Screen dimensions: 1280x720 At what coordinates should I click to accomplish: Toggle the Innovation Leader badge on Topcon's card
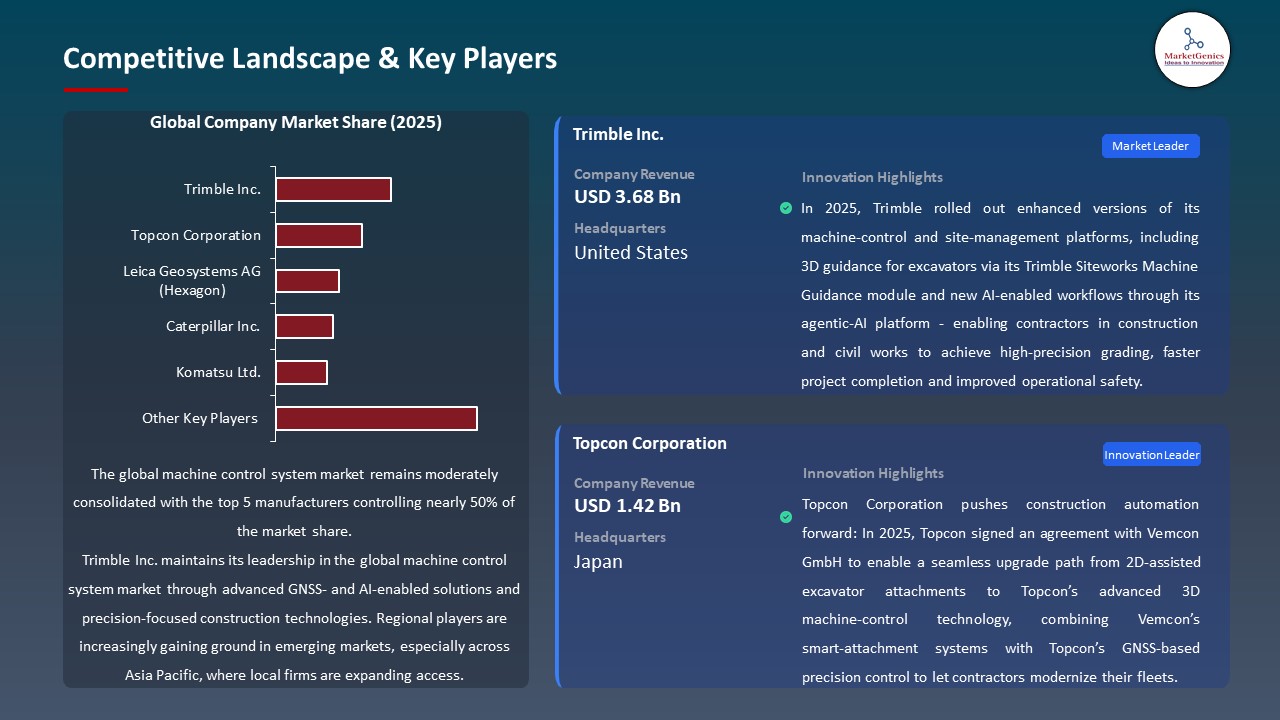coord(1151,453)
